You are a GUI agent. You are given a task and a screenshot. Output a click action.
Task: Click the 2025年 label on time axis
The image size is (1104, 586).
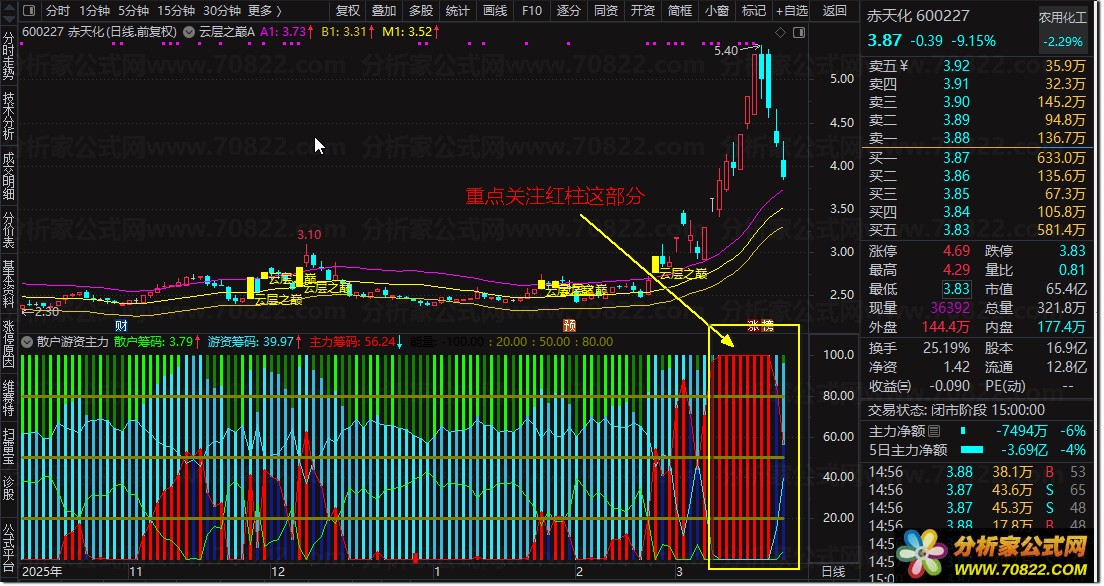point(42,571)
